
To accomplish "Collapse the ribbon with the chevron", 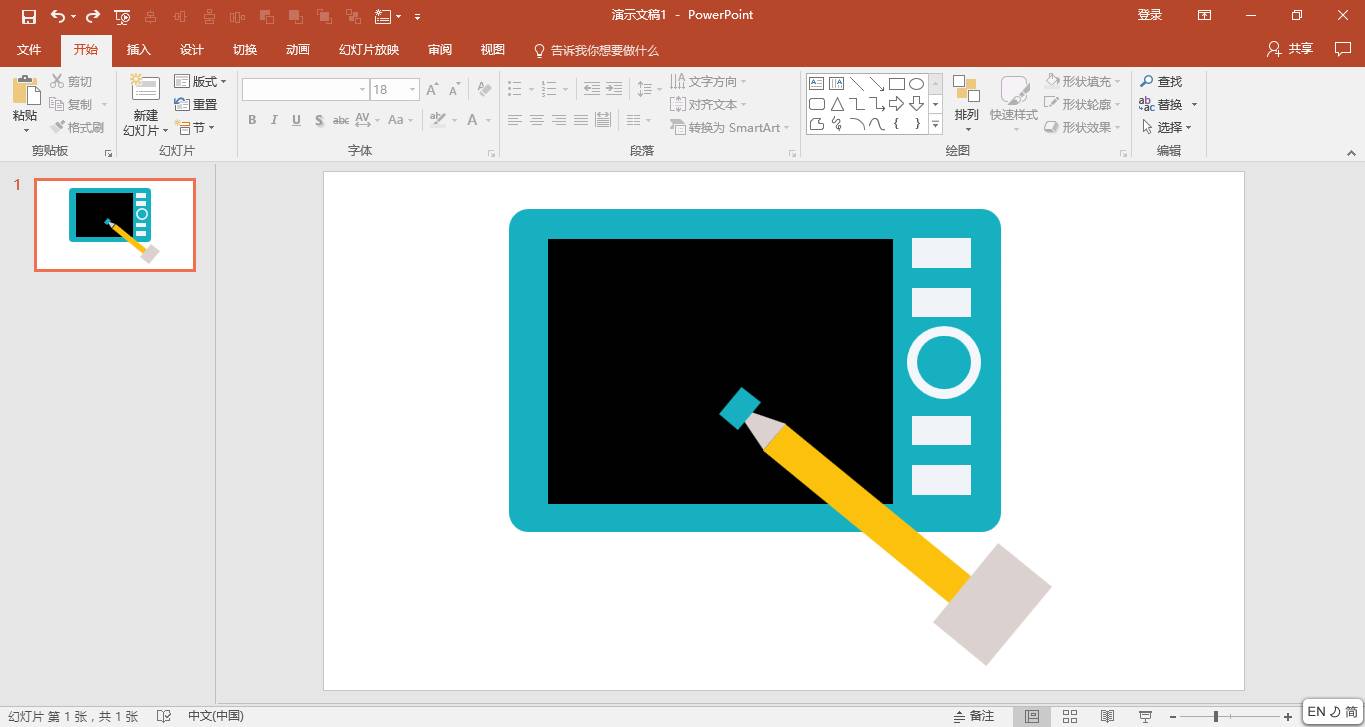I will 1351,153.
